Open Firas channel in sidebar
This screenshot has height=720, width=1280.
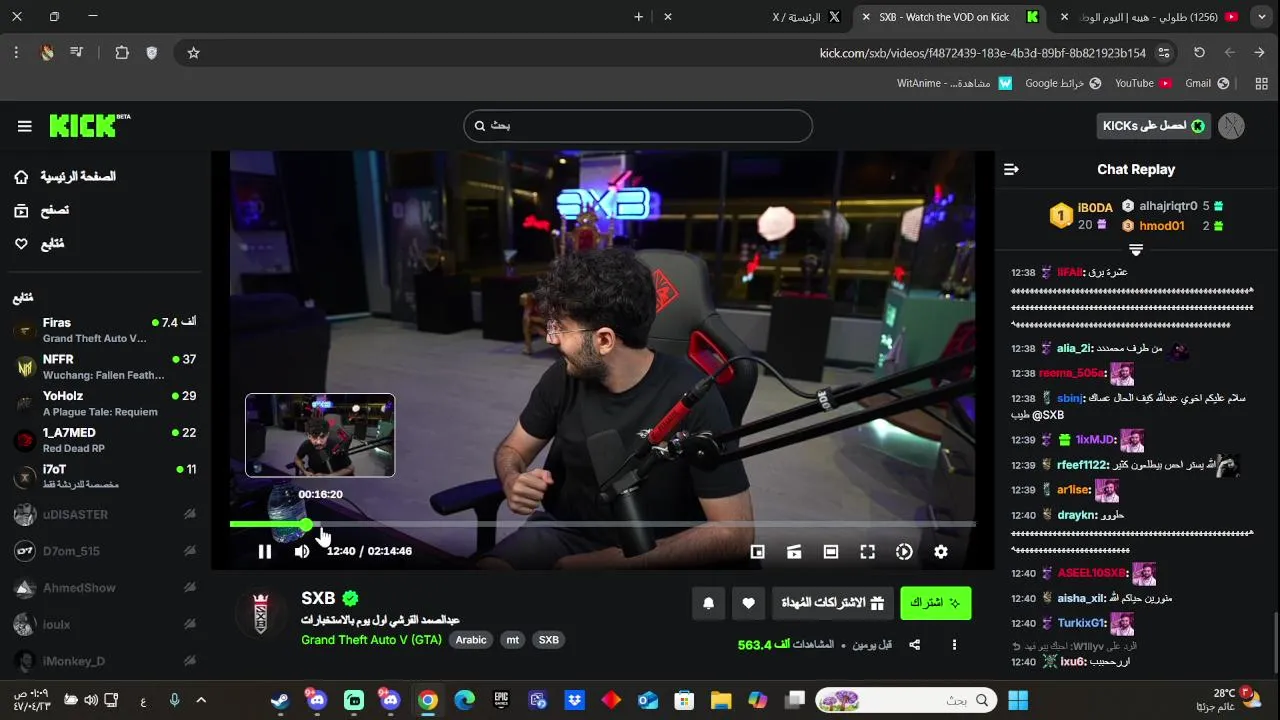pos(105,330)
